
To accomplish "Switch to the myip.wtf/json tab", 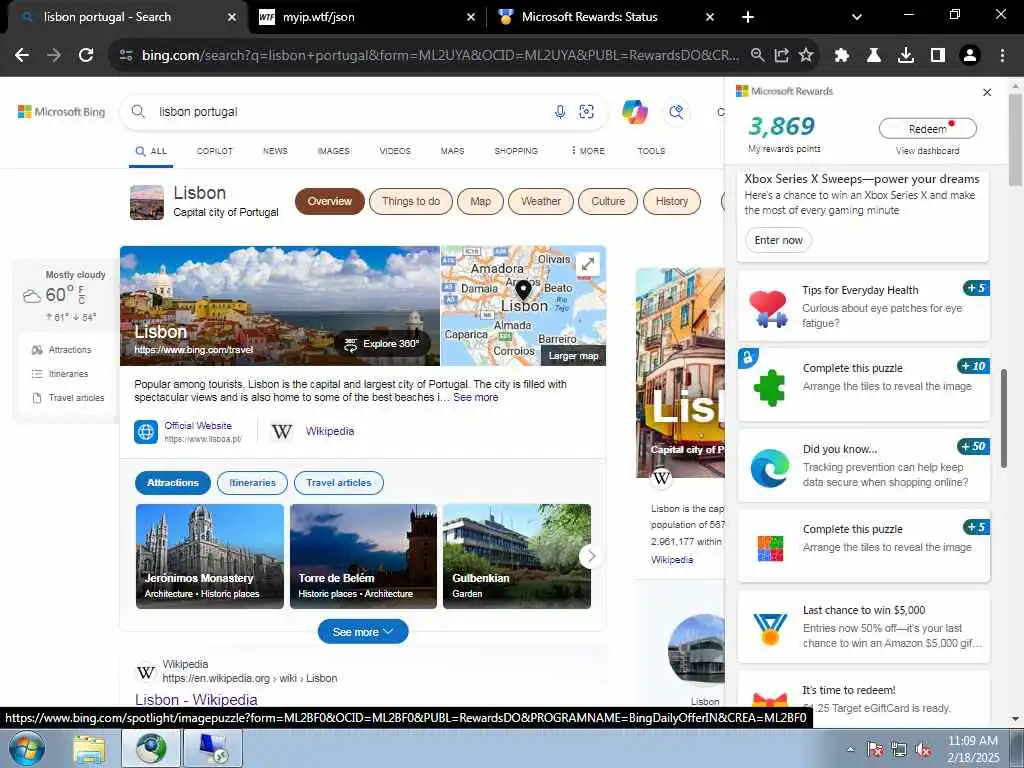I will click(x=368, y=17).
